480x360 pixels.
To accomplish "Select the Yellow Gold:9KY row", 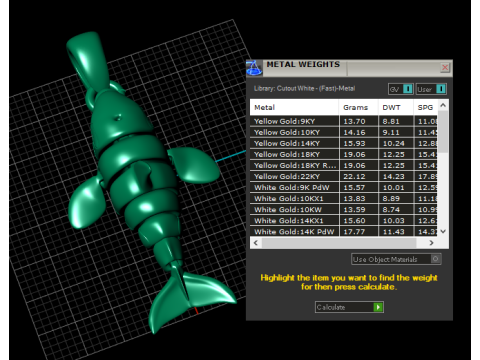I will point(344,121).
